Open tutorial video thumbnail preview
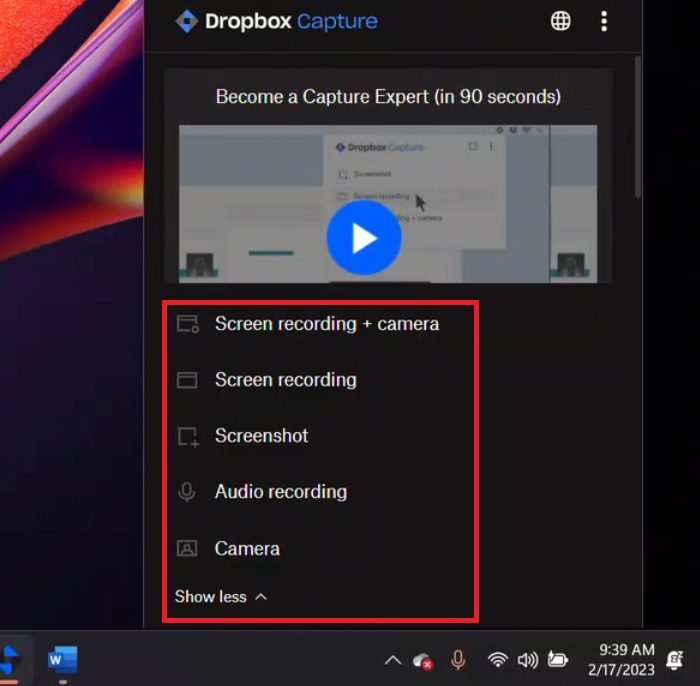 (388, 204)
